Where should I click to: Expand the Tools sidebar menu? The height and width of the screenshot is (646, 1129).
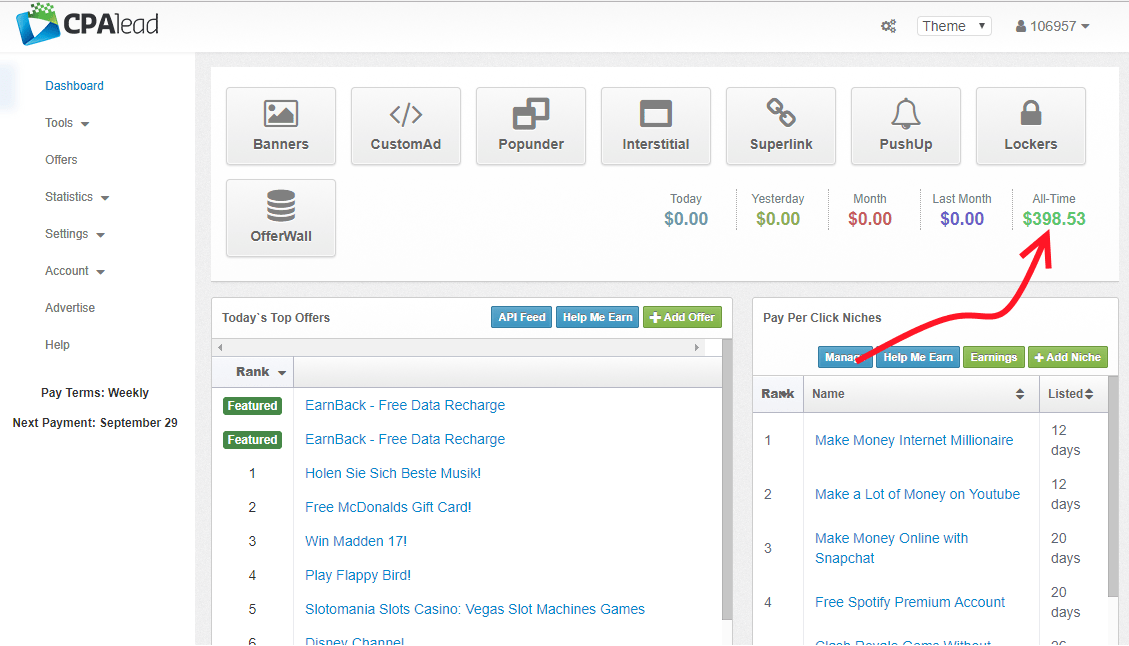67,123
